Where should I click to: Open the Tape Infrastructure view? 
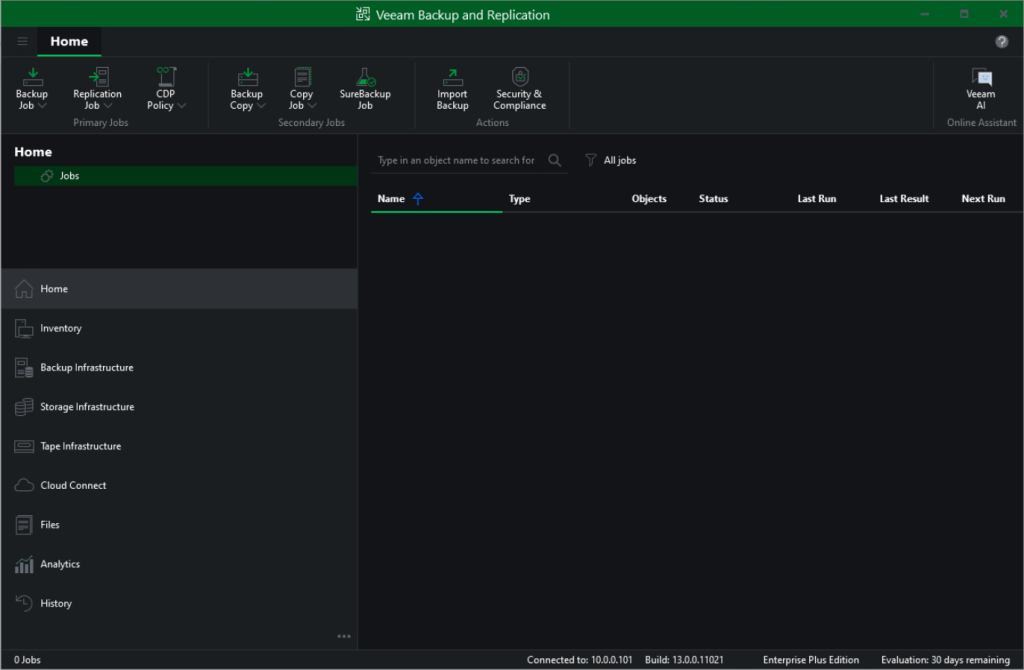[80, 446]
